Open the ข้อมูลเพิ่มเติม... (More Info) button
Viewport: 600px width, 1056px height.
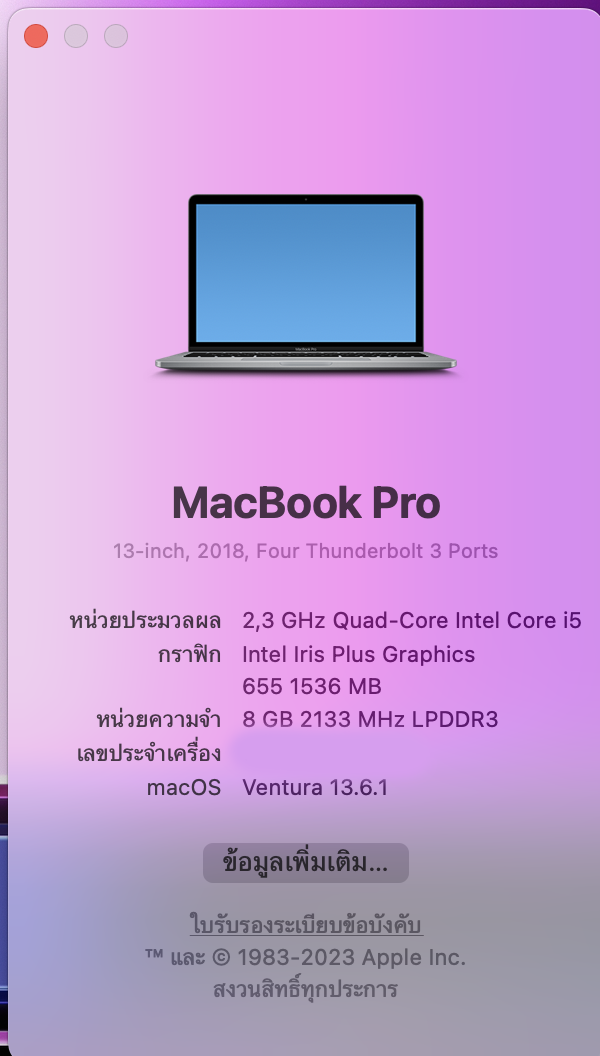pyautogui.click(x=306, y=863)
